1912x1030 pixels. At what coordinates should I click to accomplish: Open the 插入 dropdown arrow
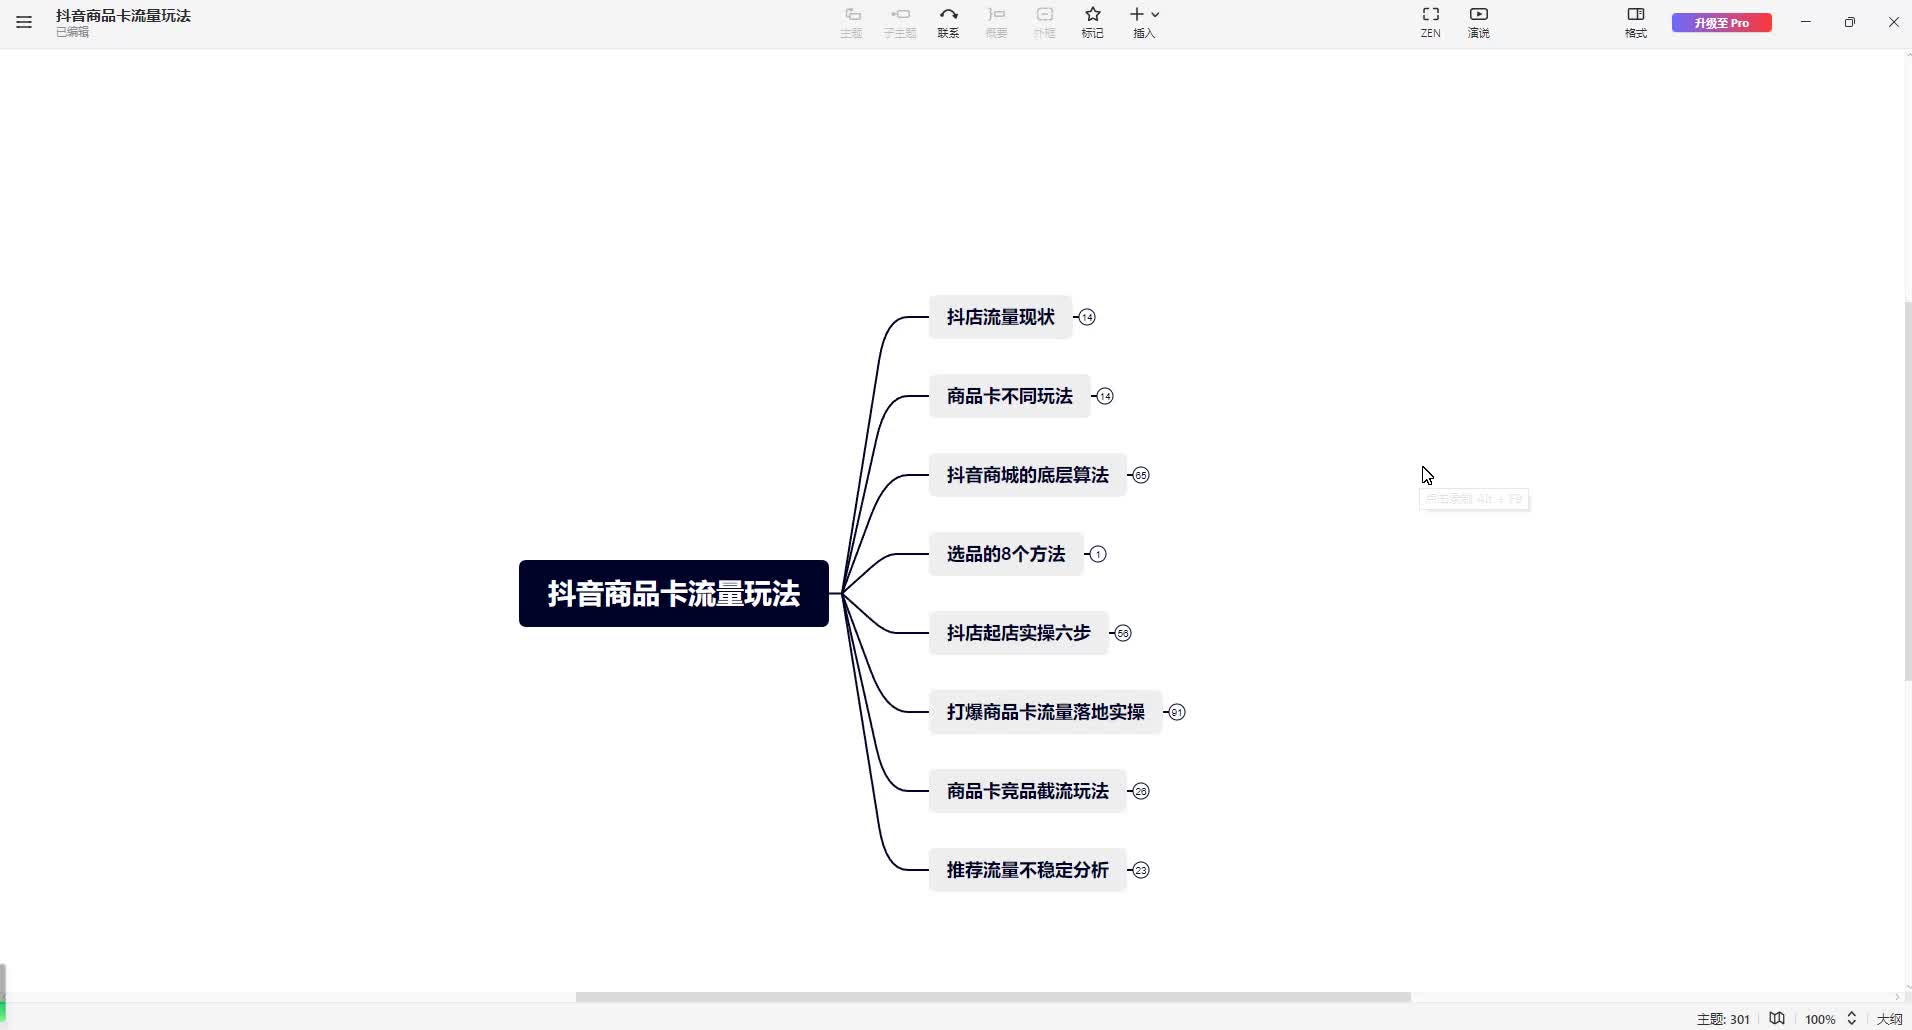pos(1155,15)
